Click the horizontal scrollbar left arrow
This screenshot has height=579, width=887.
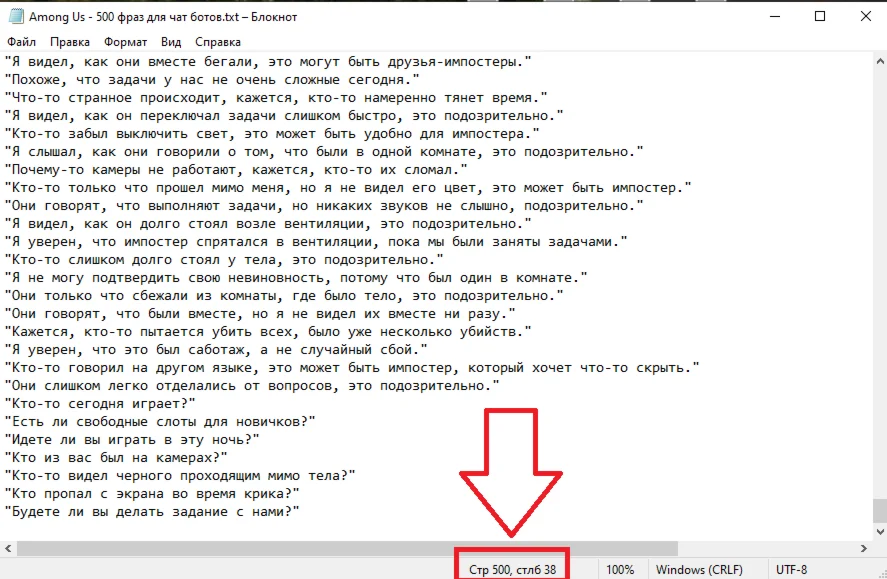pos(8,548)
